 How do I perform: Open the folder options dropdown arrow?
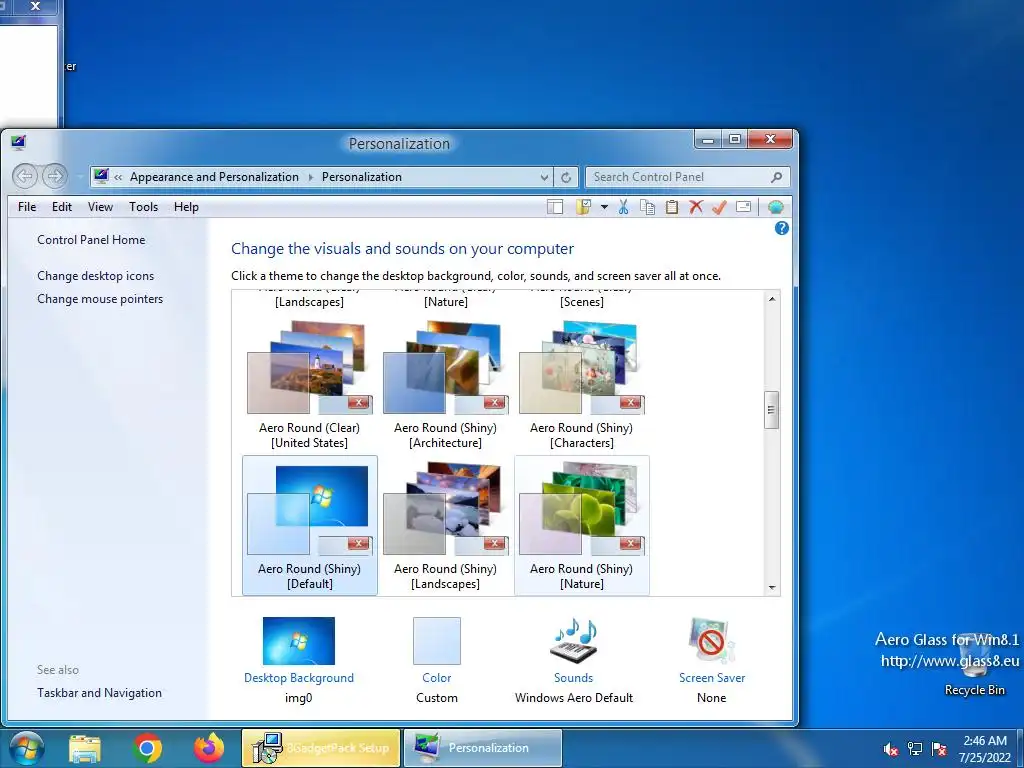[604, 207]
